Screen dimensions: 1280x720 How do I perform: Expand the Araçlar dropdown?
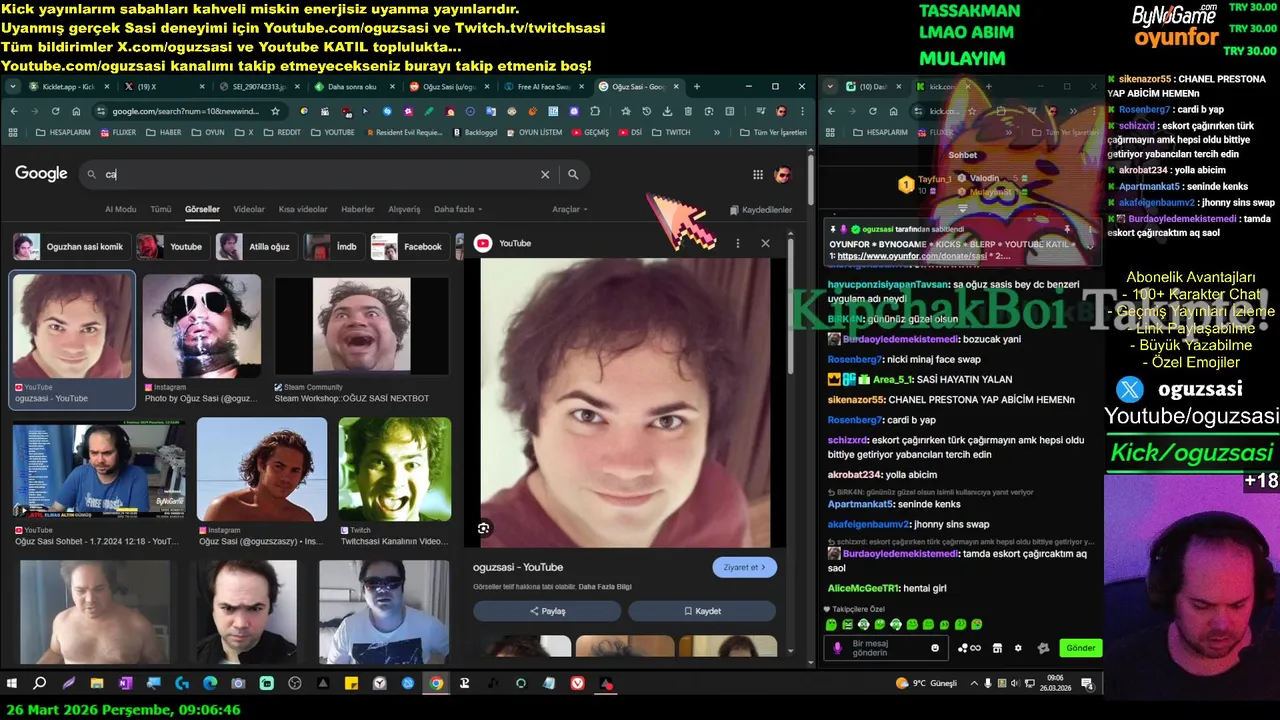(570, 209)
